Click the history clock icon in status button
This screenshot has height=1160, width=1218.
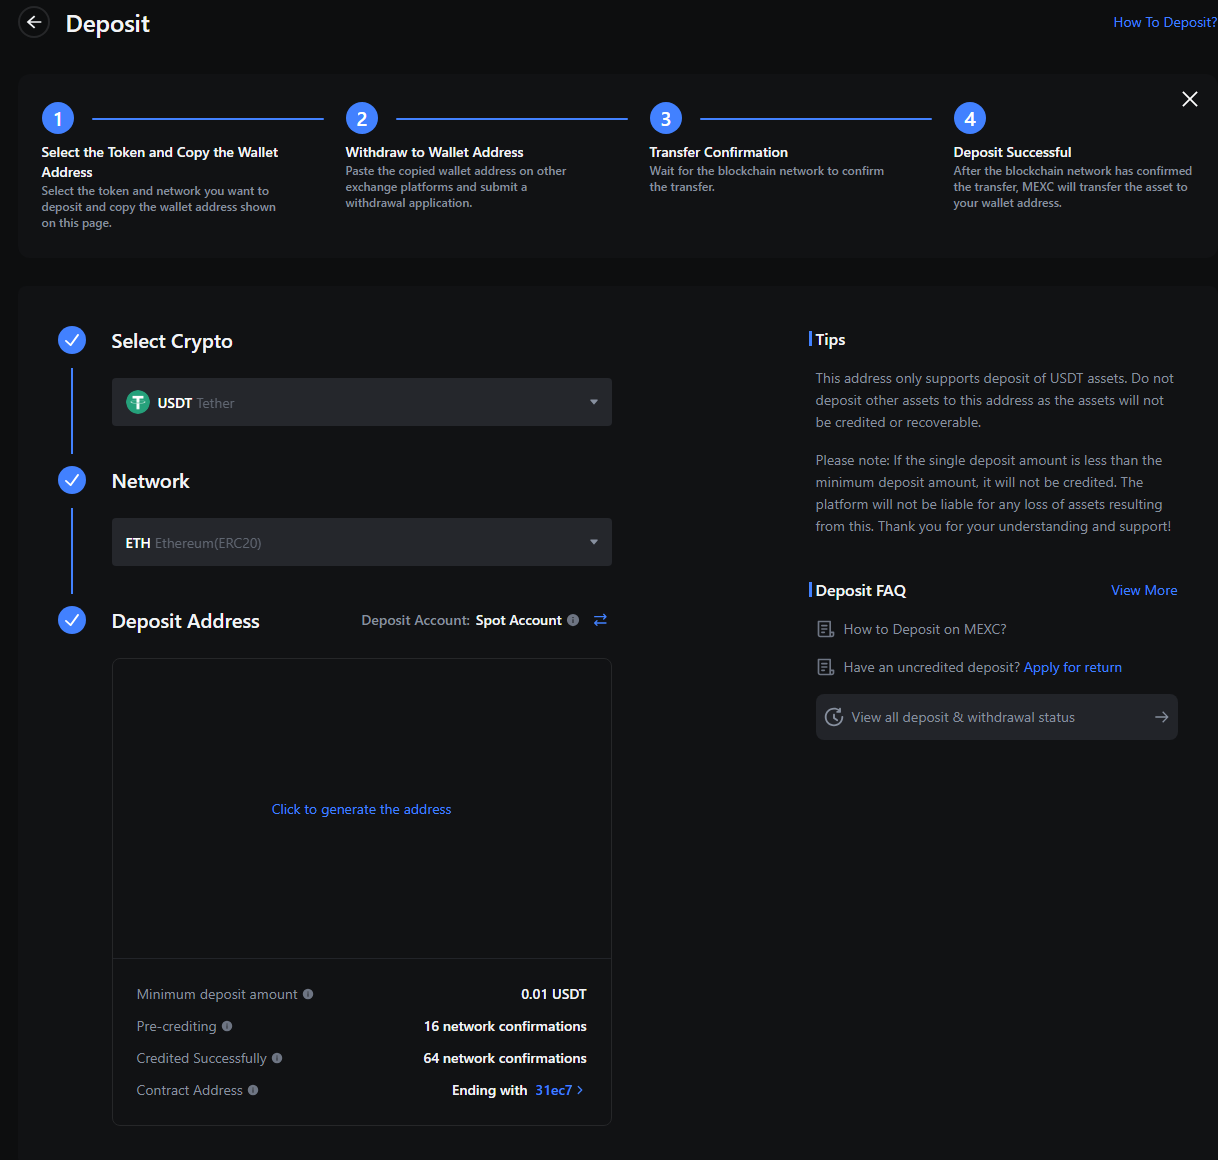834,717
